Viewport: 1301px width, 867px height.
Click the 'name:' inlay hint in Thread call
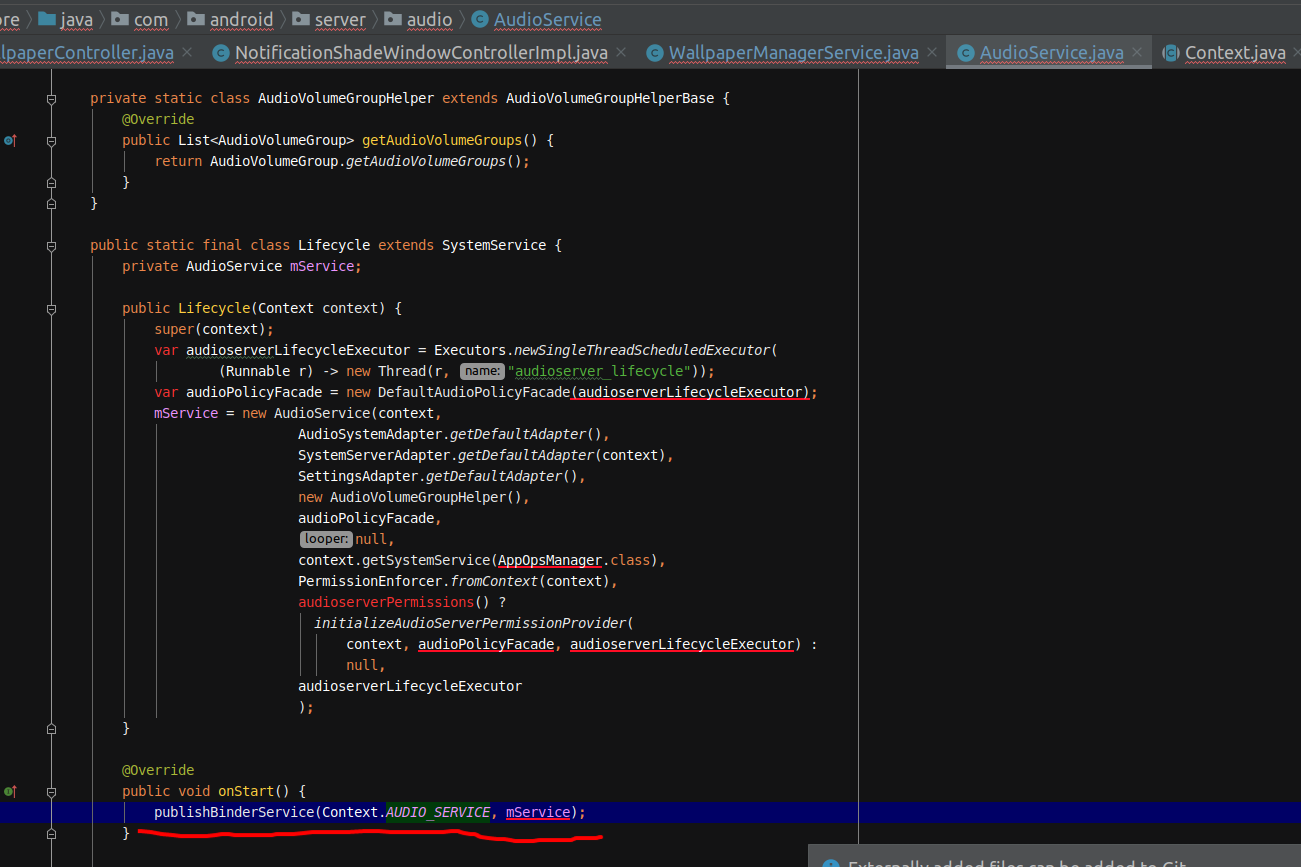482,371
